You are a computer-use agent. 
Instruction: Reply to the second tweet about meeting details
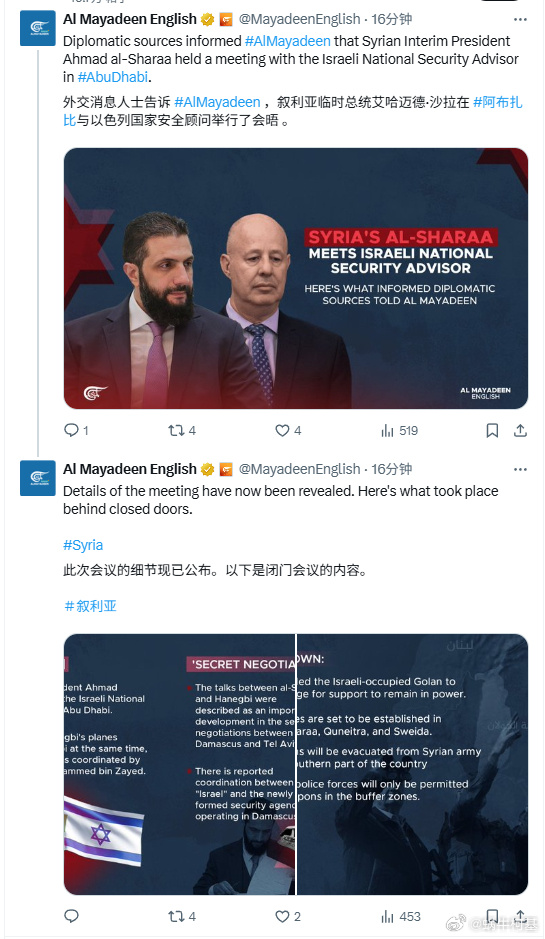(71, 916)
